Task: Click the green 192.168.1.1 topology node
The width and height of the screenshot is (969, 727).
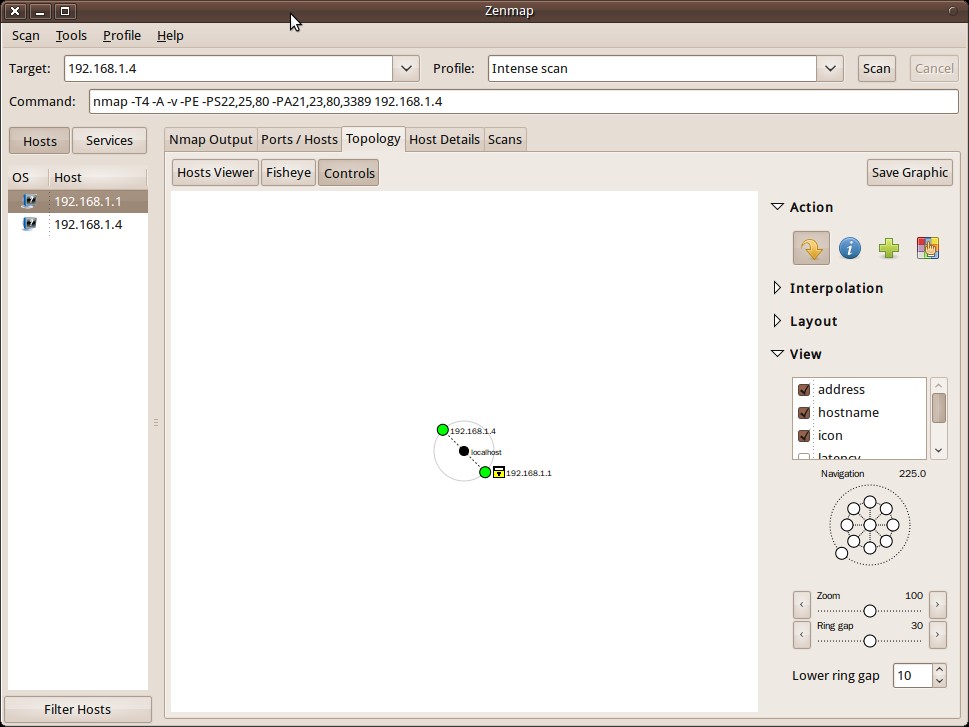Action: tap(485, 472)
